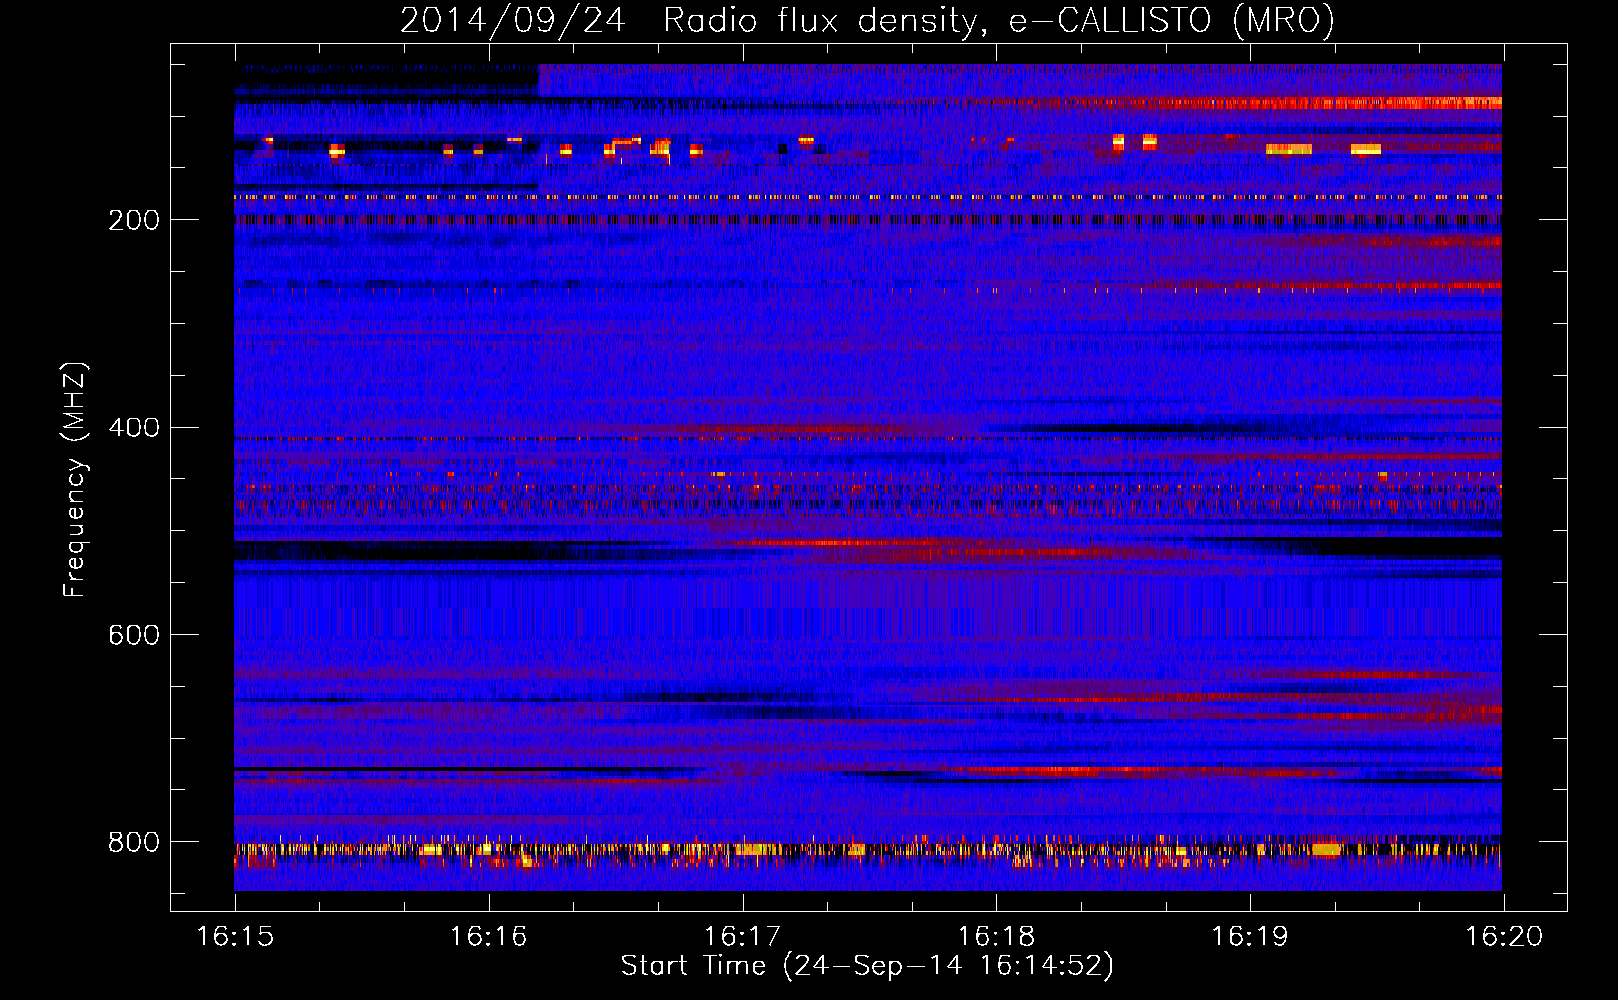This screenshot has width=1618, height=1000.
Task: Click the "Start Time (24-Sep-14 16:14:52)" label
Action: pyautogui.click(x=867, y=966)
